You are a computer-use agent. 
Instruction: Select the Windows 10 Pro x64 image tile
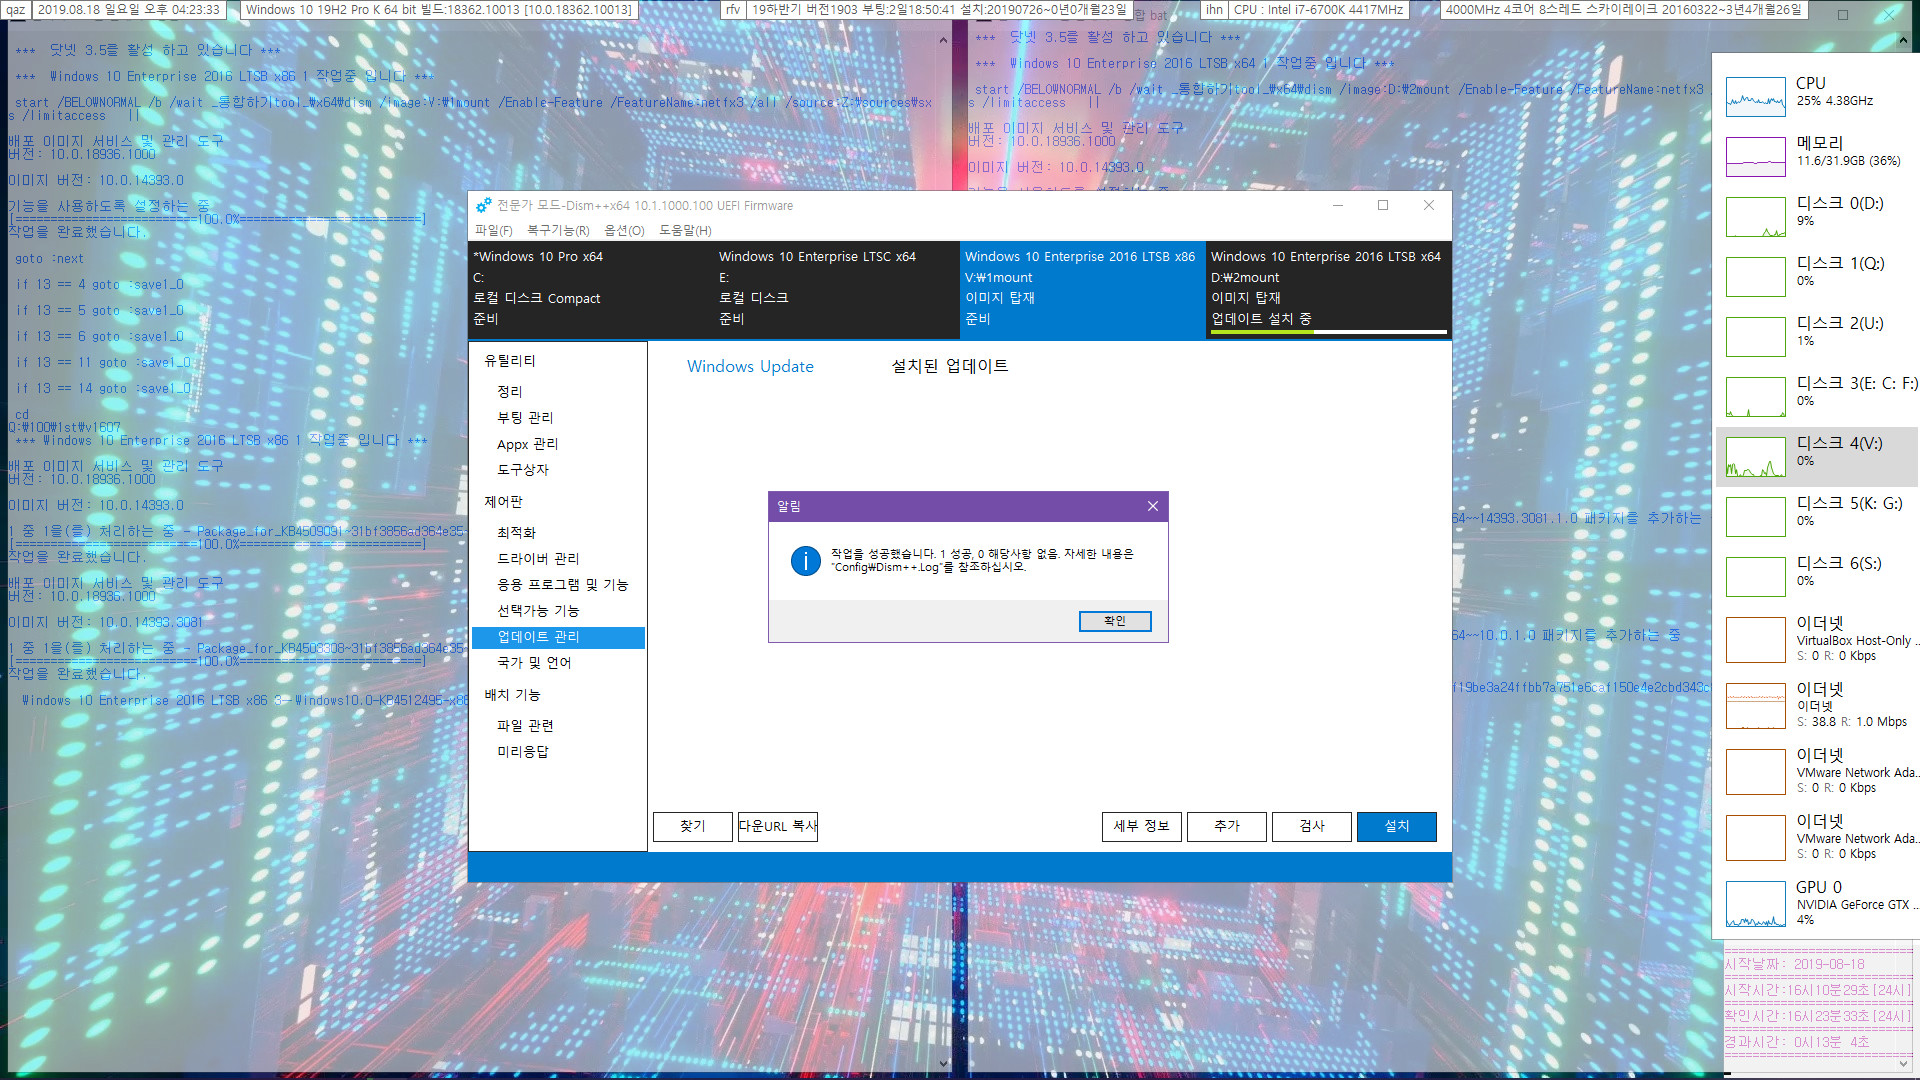[591, 289]
